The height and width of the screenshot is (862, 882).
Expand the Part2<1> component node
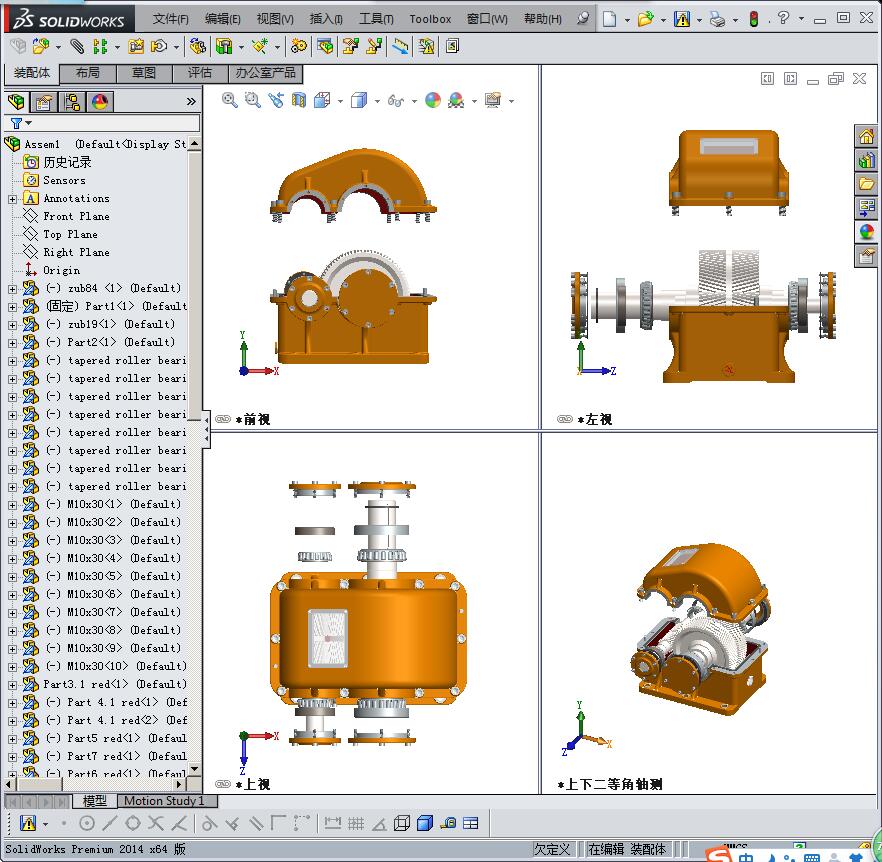pyautogui.click(x=12, y=343)
